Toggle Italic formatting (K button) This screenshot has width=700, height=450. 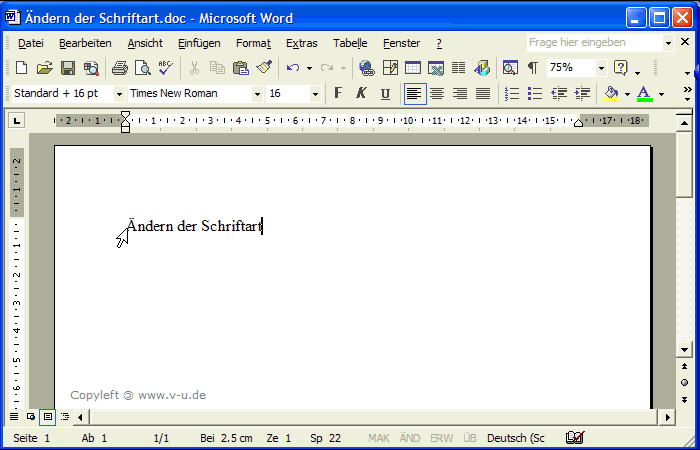pos(361,94)
